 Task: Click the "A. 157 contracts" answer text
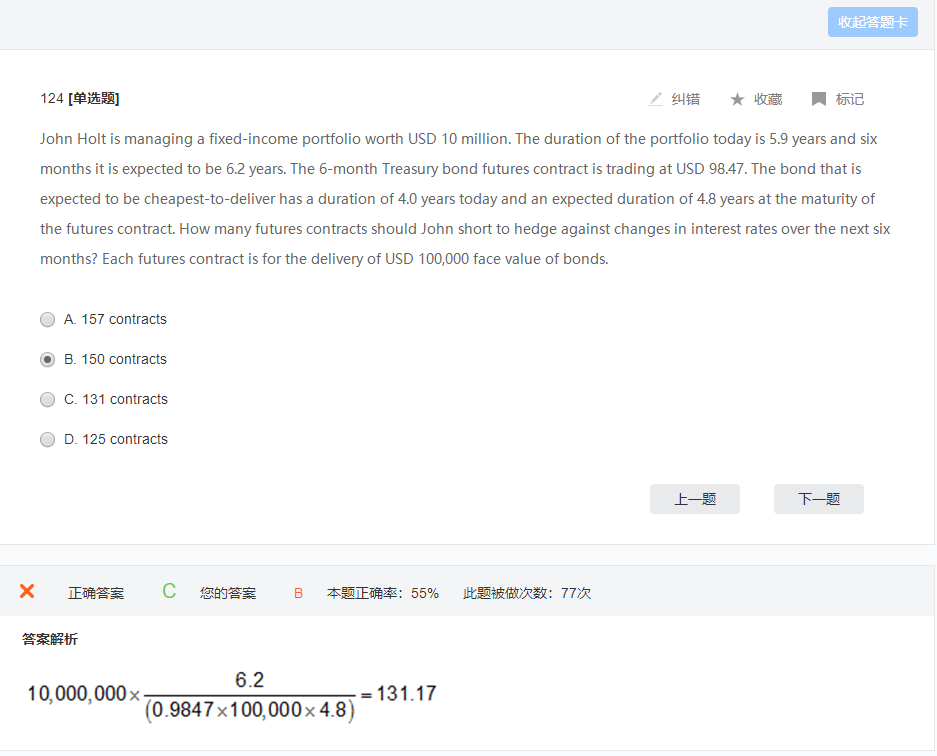click(115, 319)
